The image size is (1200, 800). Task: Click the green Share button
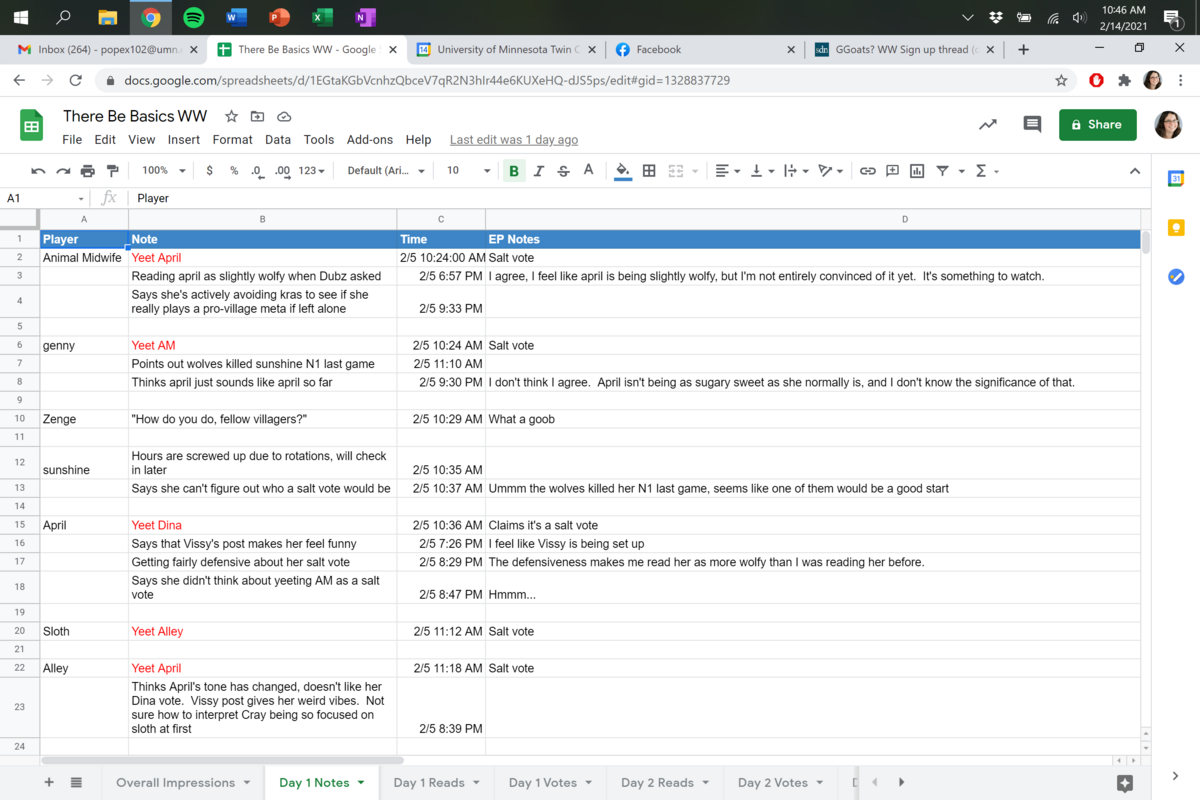(1097, 124)
